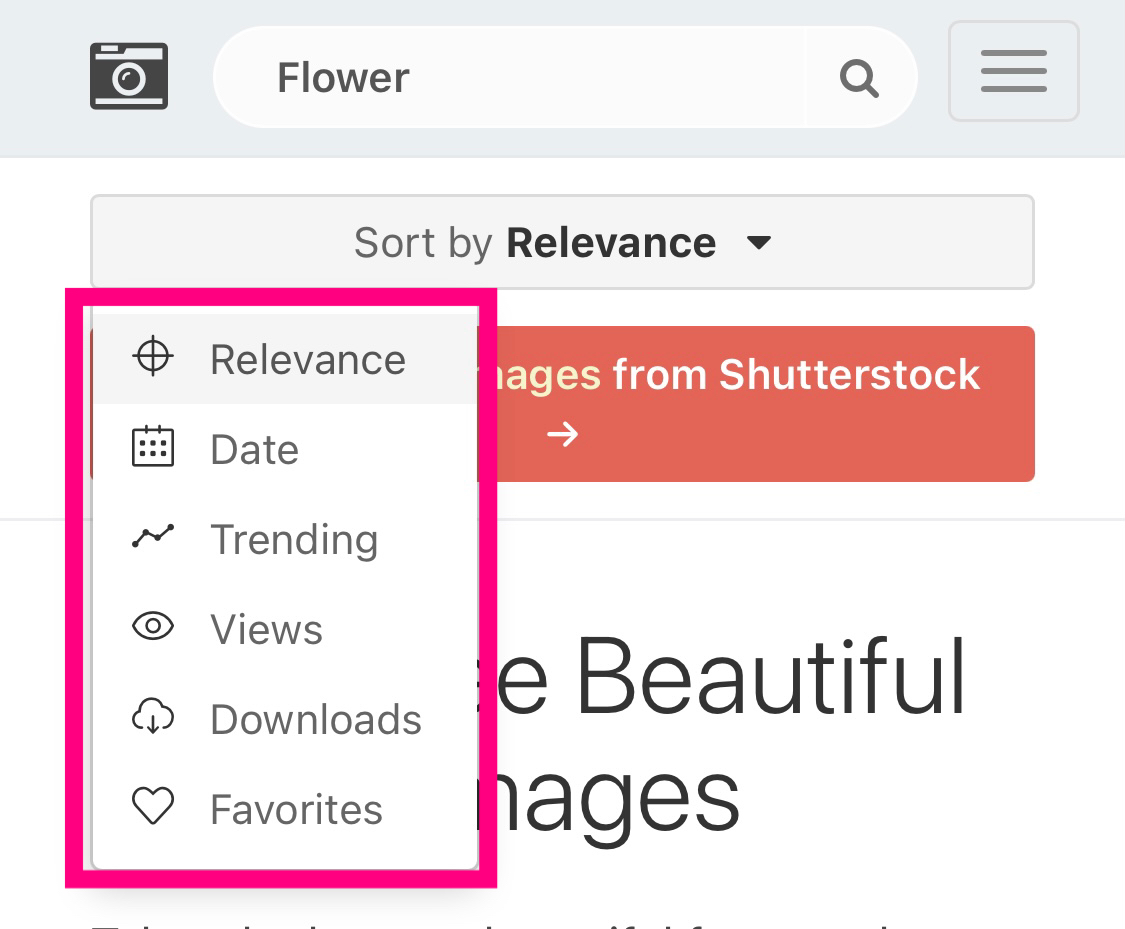The height and width of the screenshot is (929, 1125).
Task: Click the crosshair icon beside Relevance
Action: [x=153, y=358]
